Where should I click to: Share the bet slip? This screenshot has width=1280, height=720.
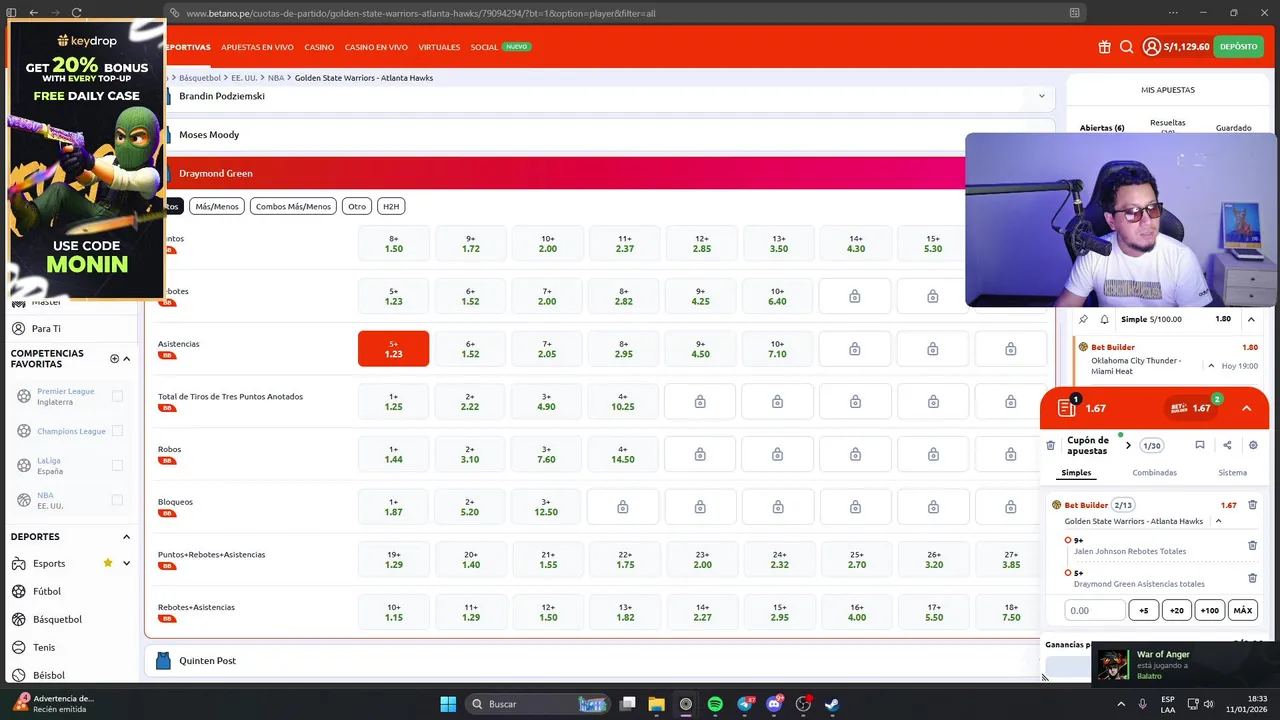pyautogui.click(x=1227, y=445)
